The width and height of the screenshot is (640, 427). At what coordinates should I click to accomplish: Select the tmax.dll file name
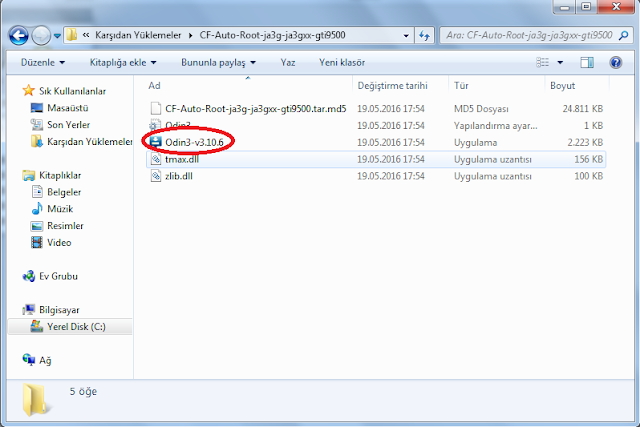182,159
